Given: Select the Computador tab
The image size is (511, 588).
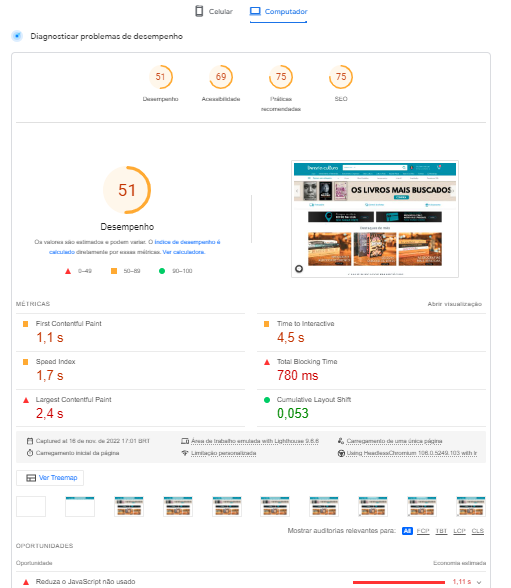Looking at the screenshot, I should [x=279, y=12].
